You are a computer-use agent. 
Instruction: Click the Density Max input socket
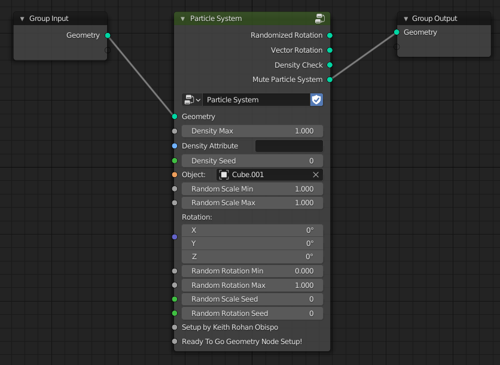175,131
